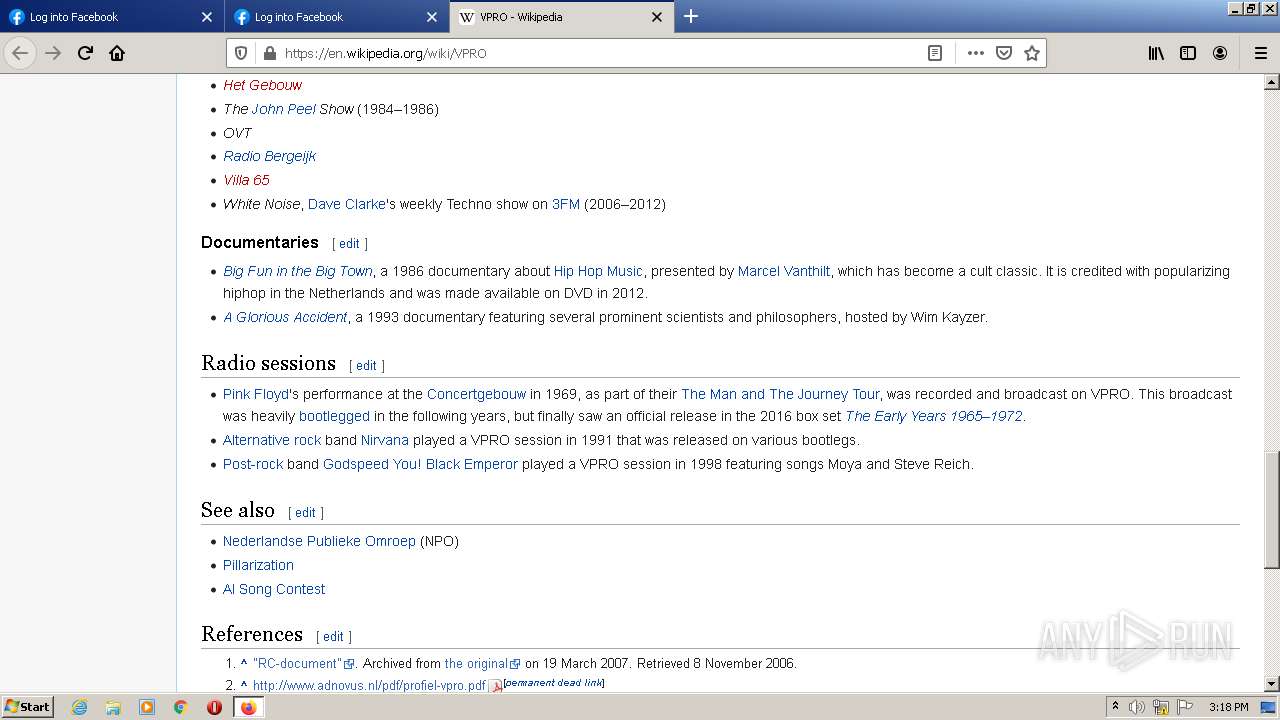Viewport: 1280px width, 720px height.
Task: Open The Man and The Journey Tour
Action: [780, 394]
